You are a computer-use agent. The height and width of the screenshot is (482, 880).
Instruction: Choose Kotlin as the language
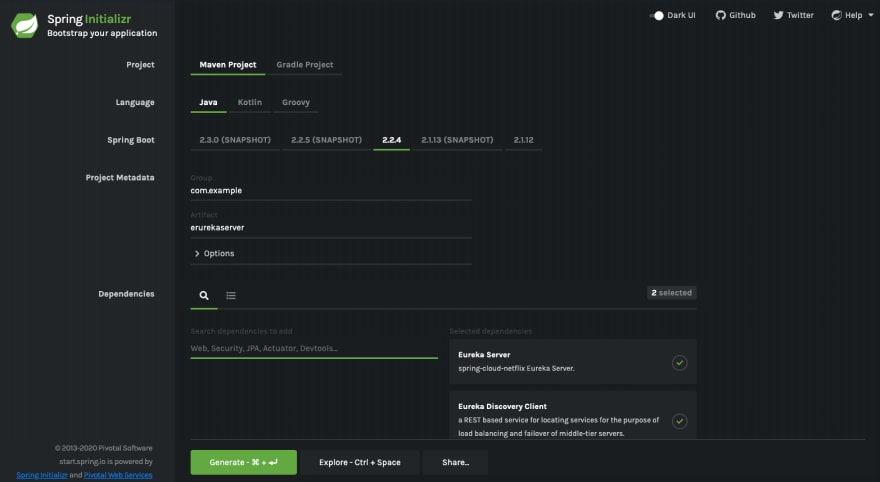point(250,102)
